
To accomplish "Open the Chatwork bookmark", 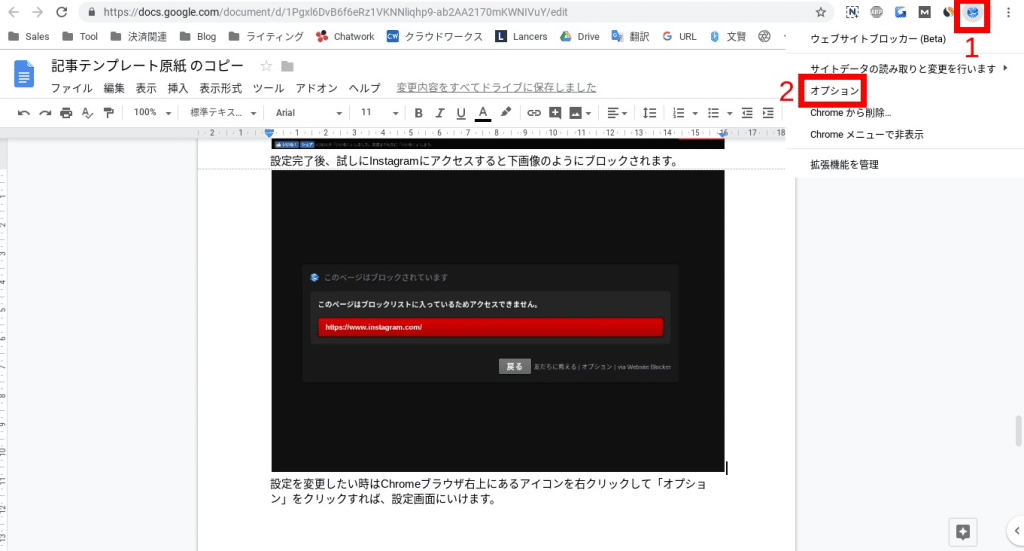I will coord(344,37).
